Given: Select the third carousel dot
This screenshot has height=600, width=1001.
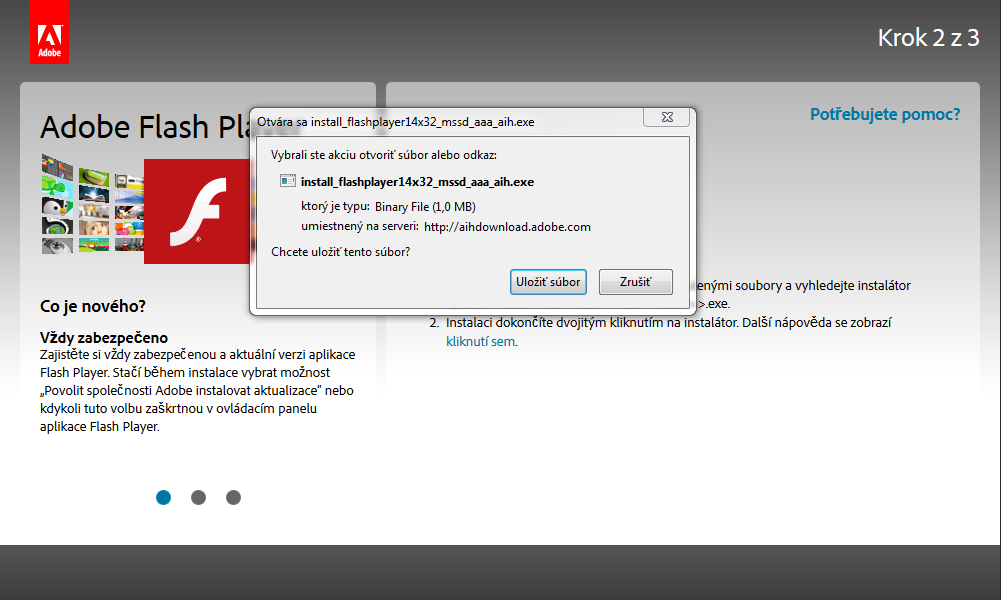Looking at the screenshot, I should [234, 497].
